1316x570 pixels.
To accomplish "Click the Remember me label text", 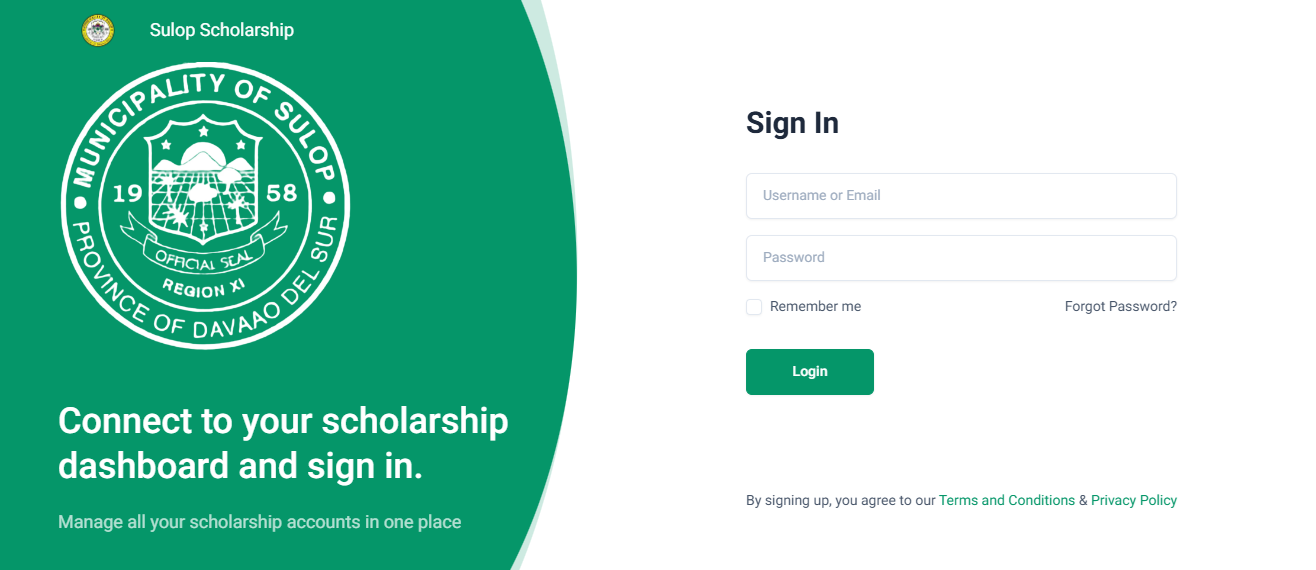I will 815,307.
